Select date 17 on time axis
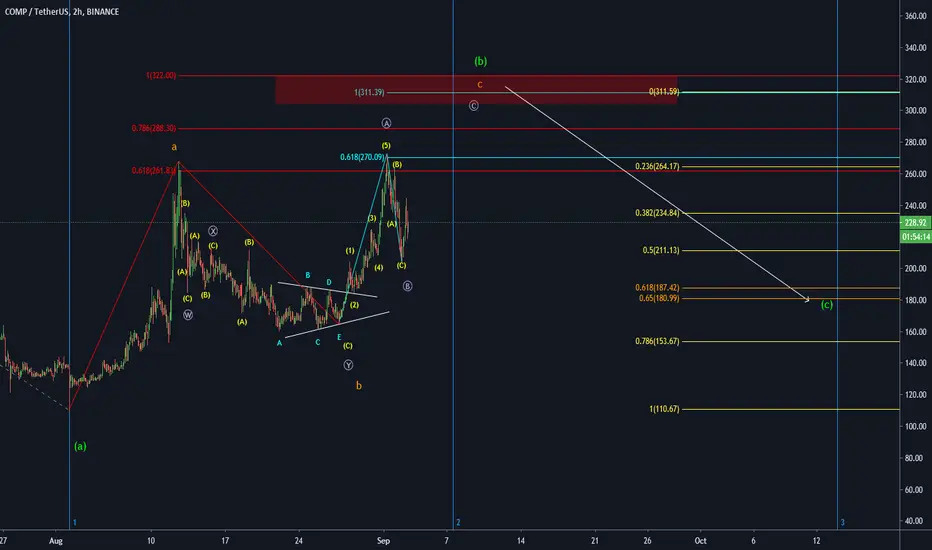This screenshot has height=550, width=932. click(225, 540)
